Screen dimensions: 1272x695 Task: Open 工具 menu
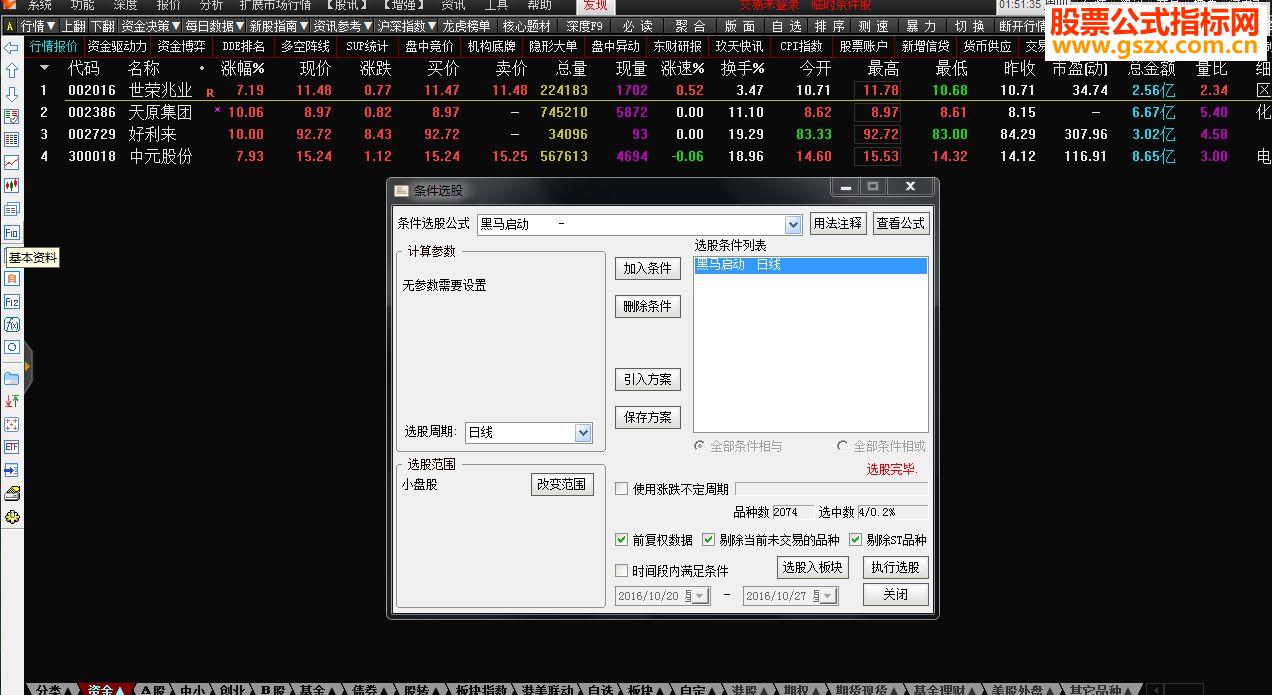click(x=497, y=5)
